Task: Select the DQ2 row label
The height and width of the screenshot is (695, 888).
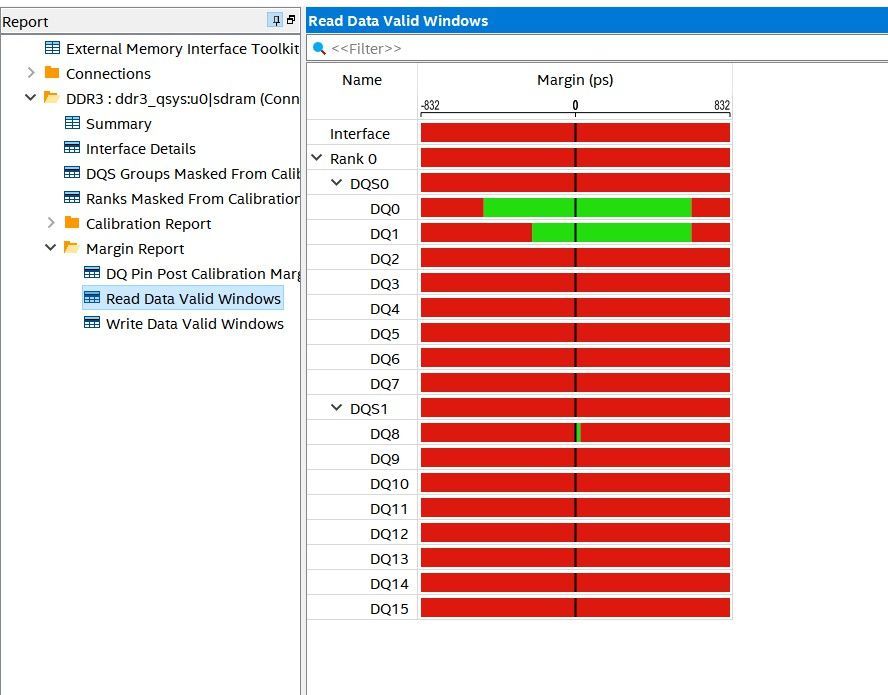Action: pyautogui.click(x=385, y=259)
